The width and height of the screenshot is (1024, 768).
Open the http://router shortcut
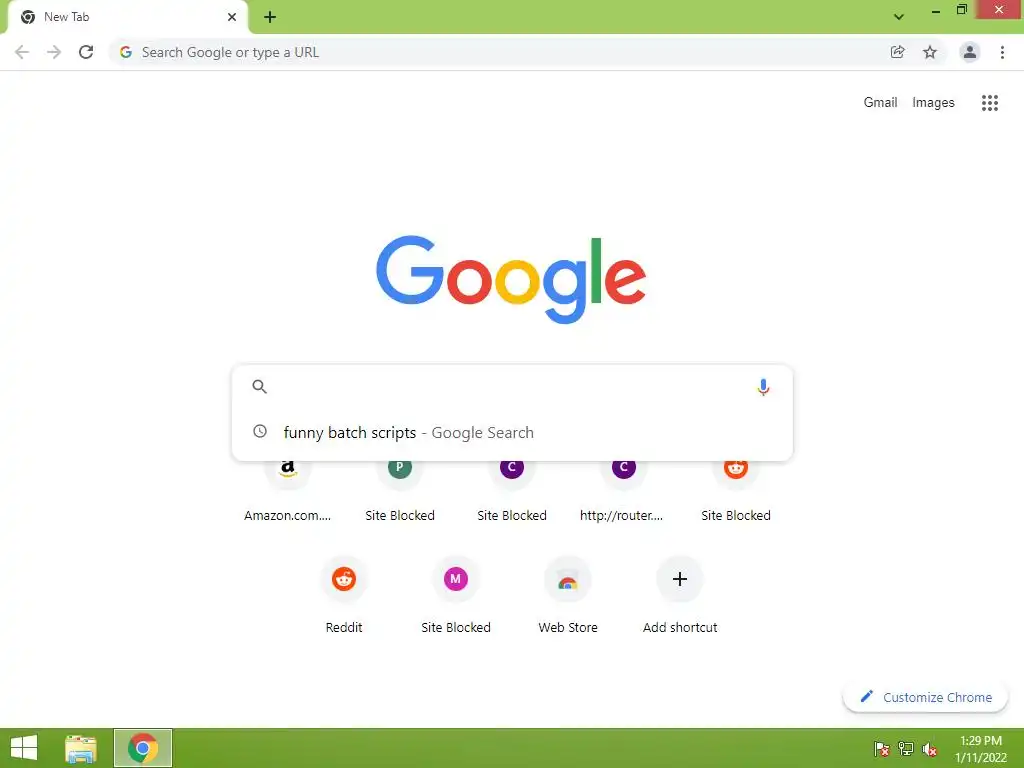coord(623,490)
